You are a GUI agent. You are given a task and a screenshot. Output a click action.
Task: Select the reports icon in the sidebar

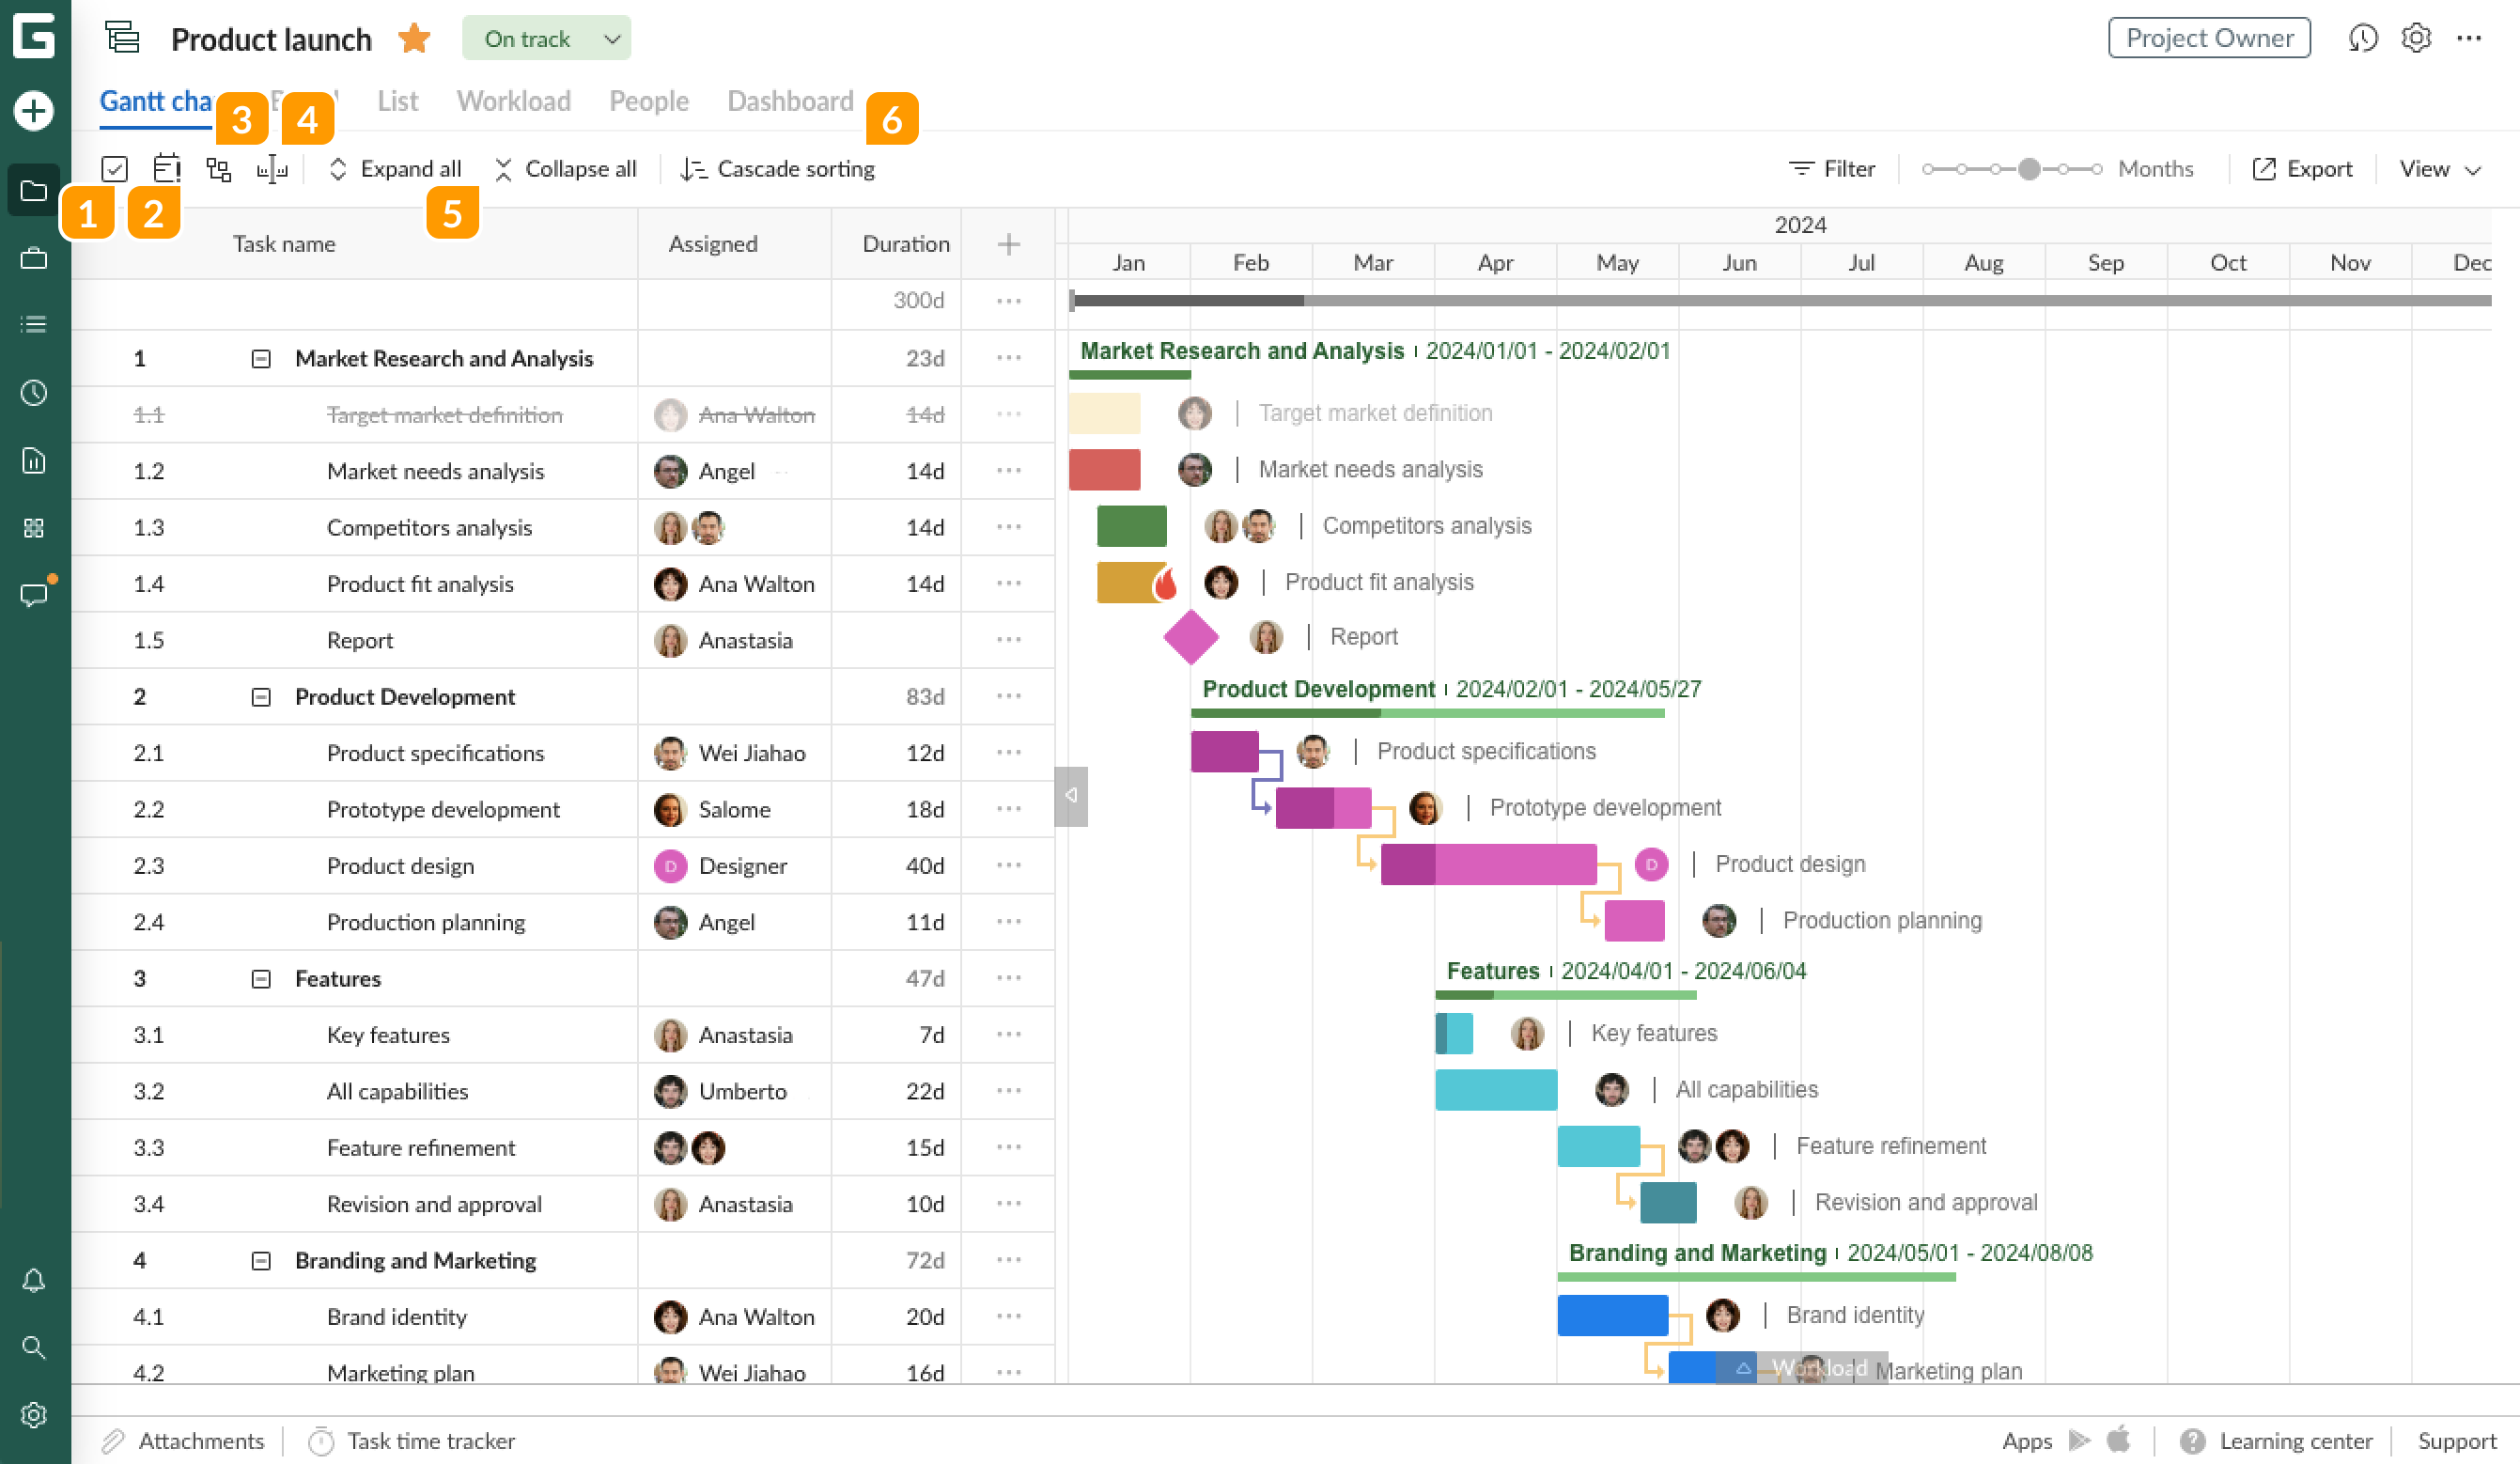point(33,461)
